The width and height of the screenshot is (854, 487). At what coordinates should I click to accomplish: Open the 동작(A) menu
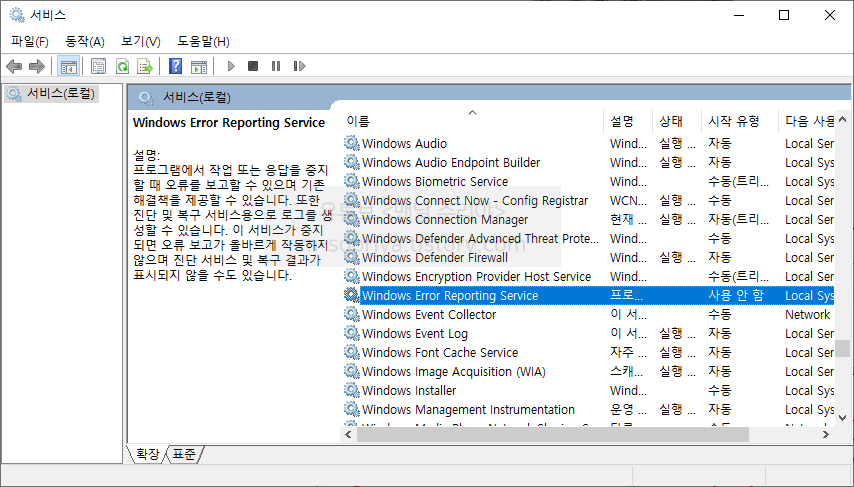click(x=84, y=41)
